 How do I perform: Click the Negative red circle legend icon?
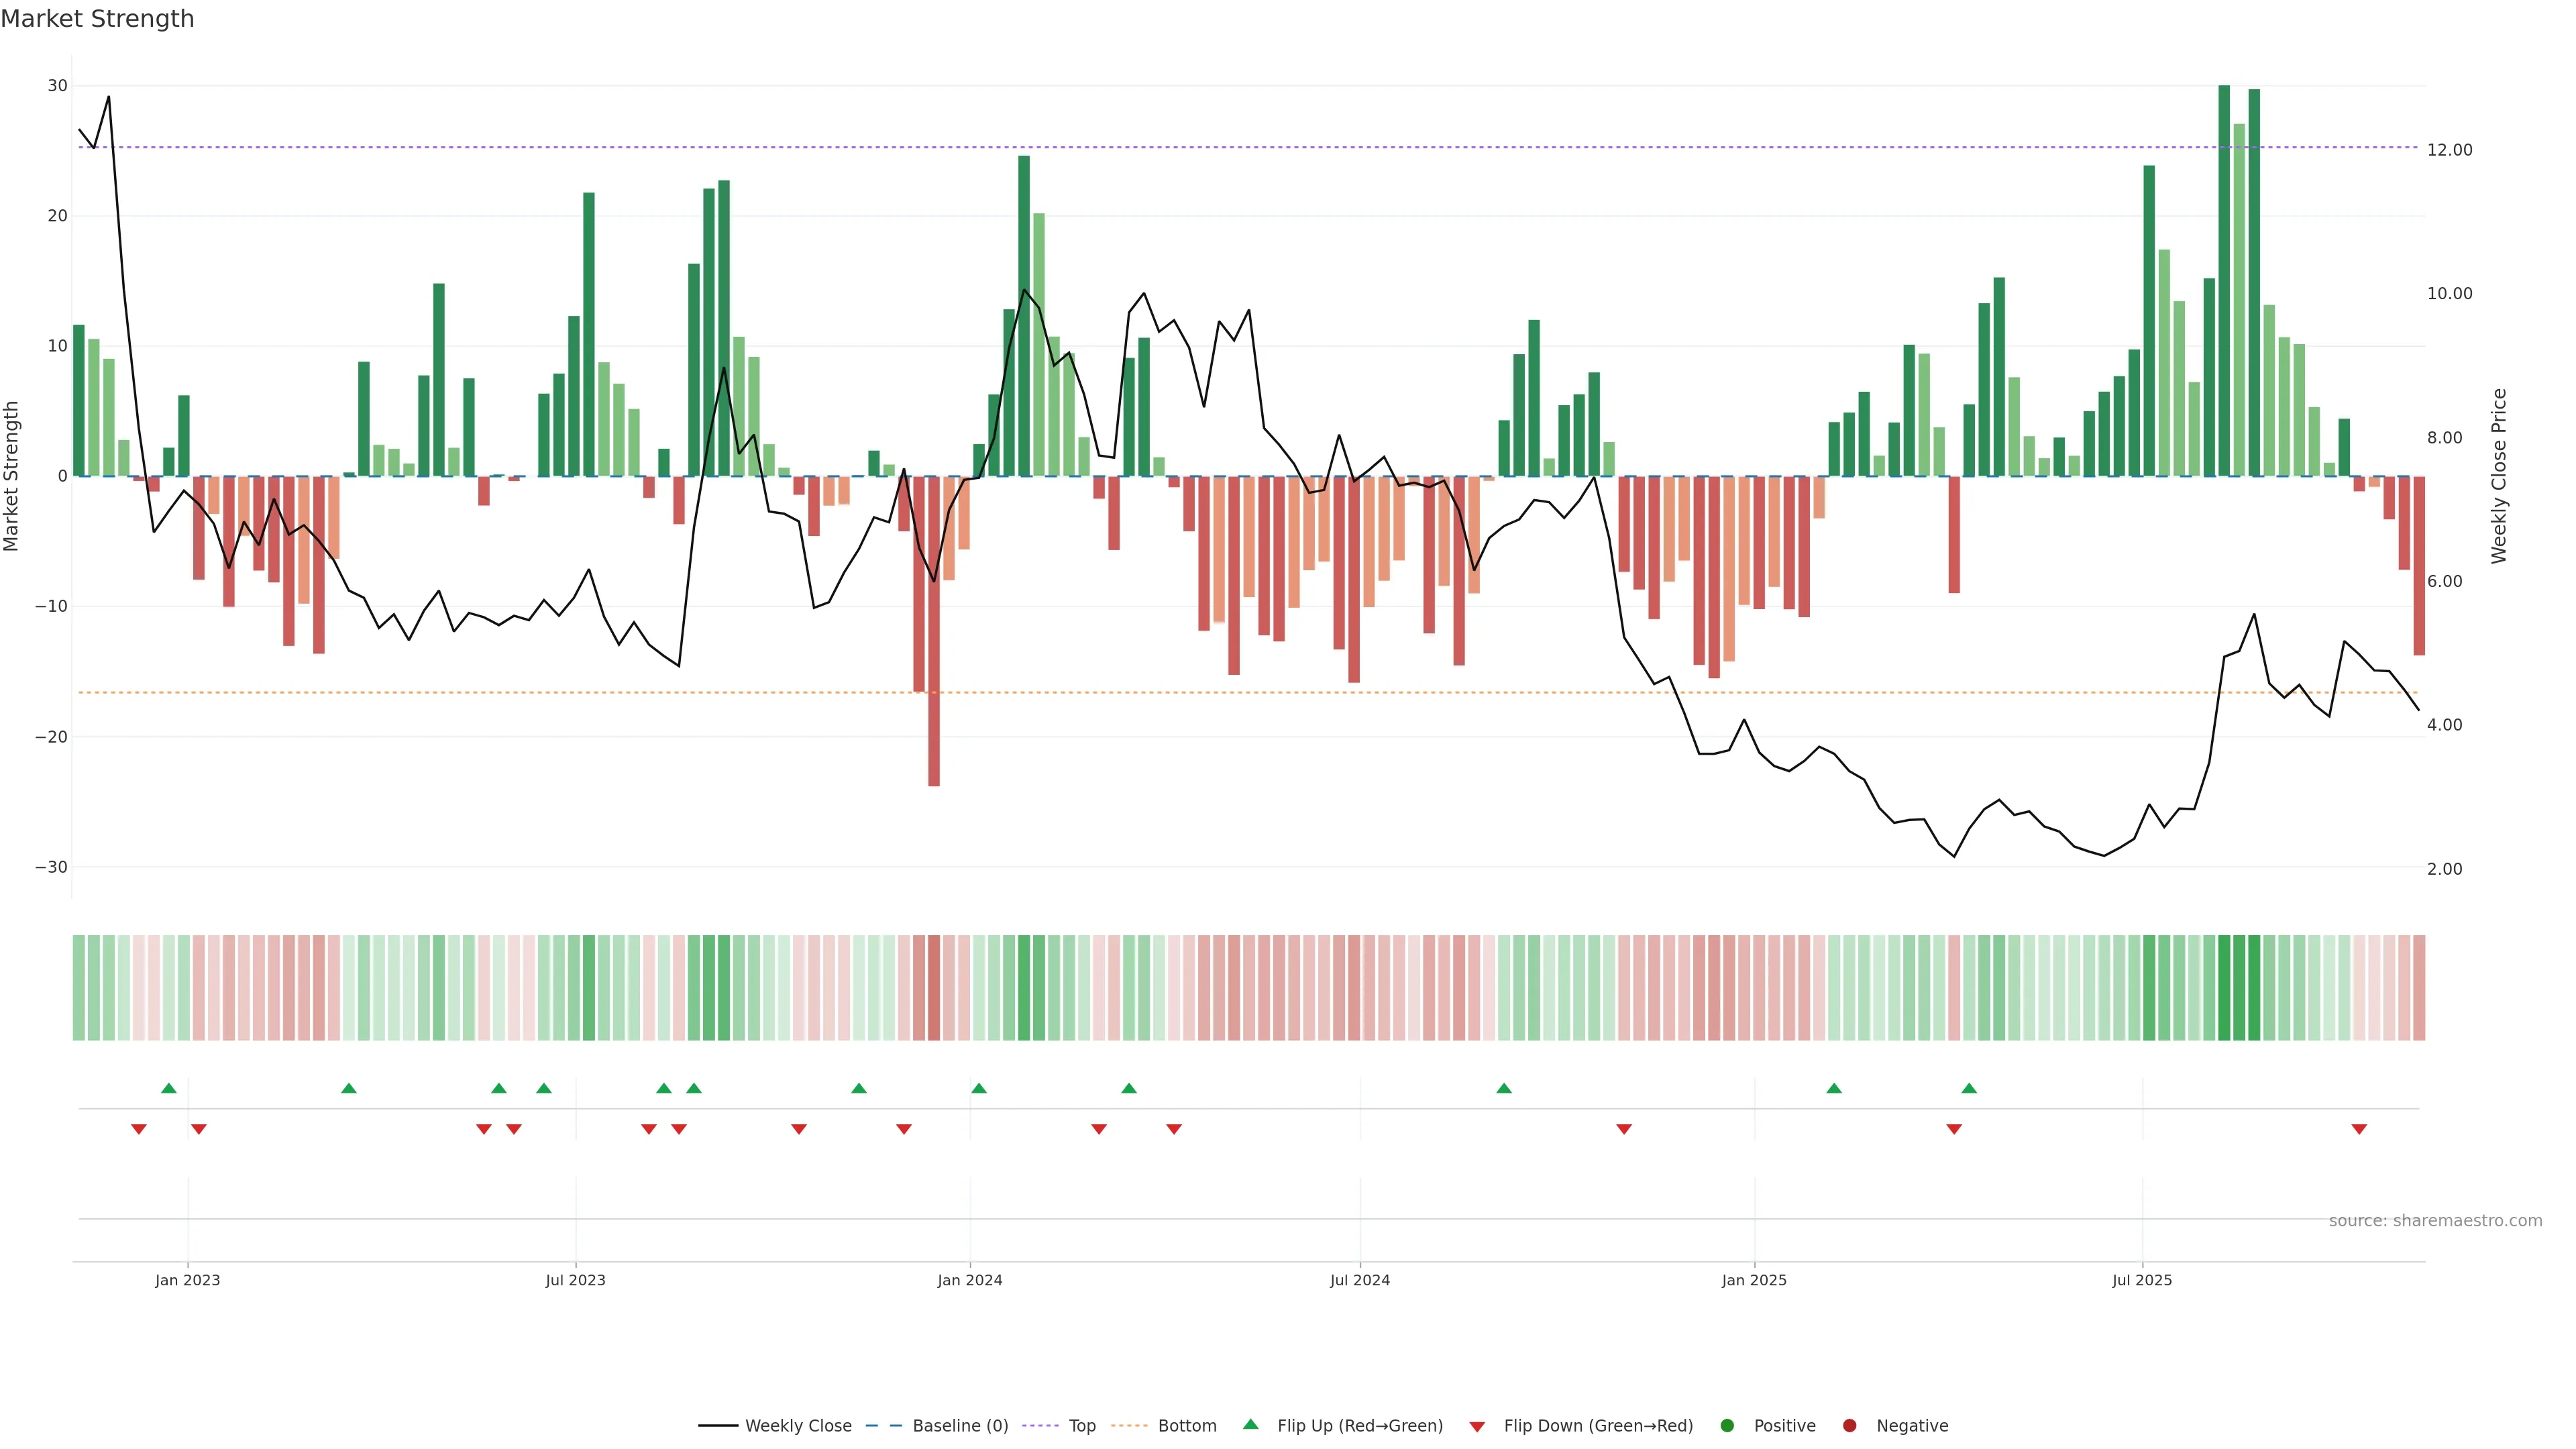[1849, 1426]
